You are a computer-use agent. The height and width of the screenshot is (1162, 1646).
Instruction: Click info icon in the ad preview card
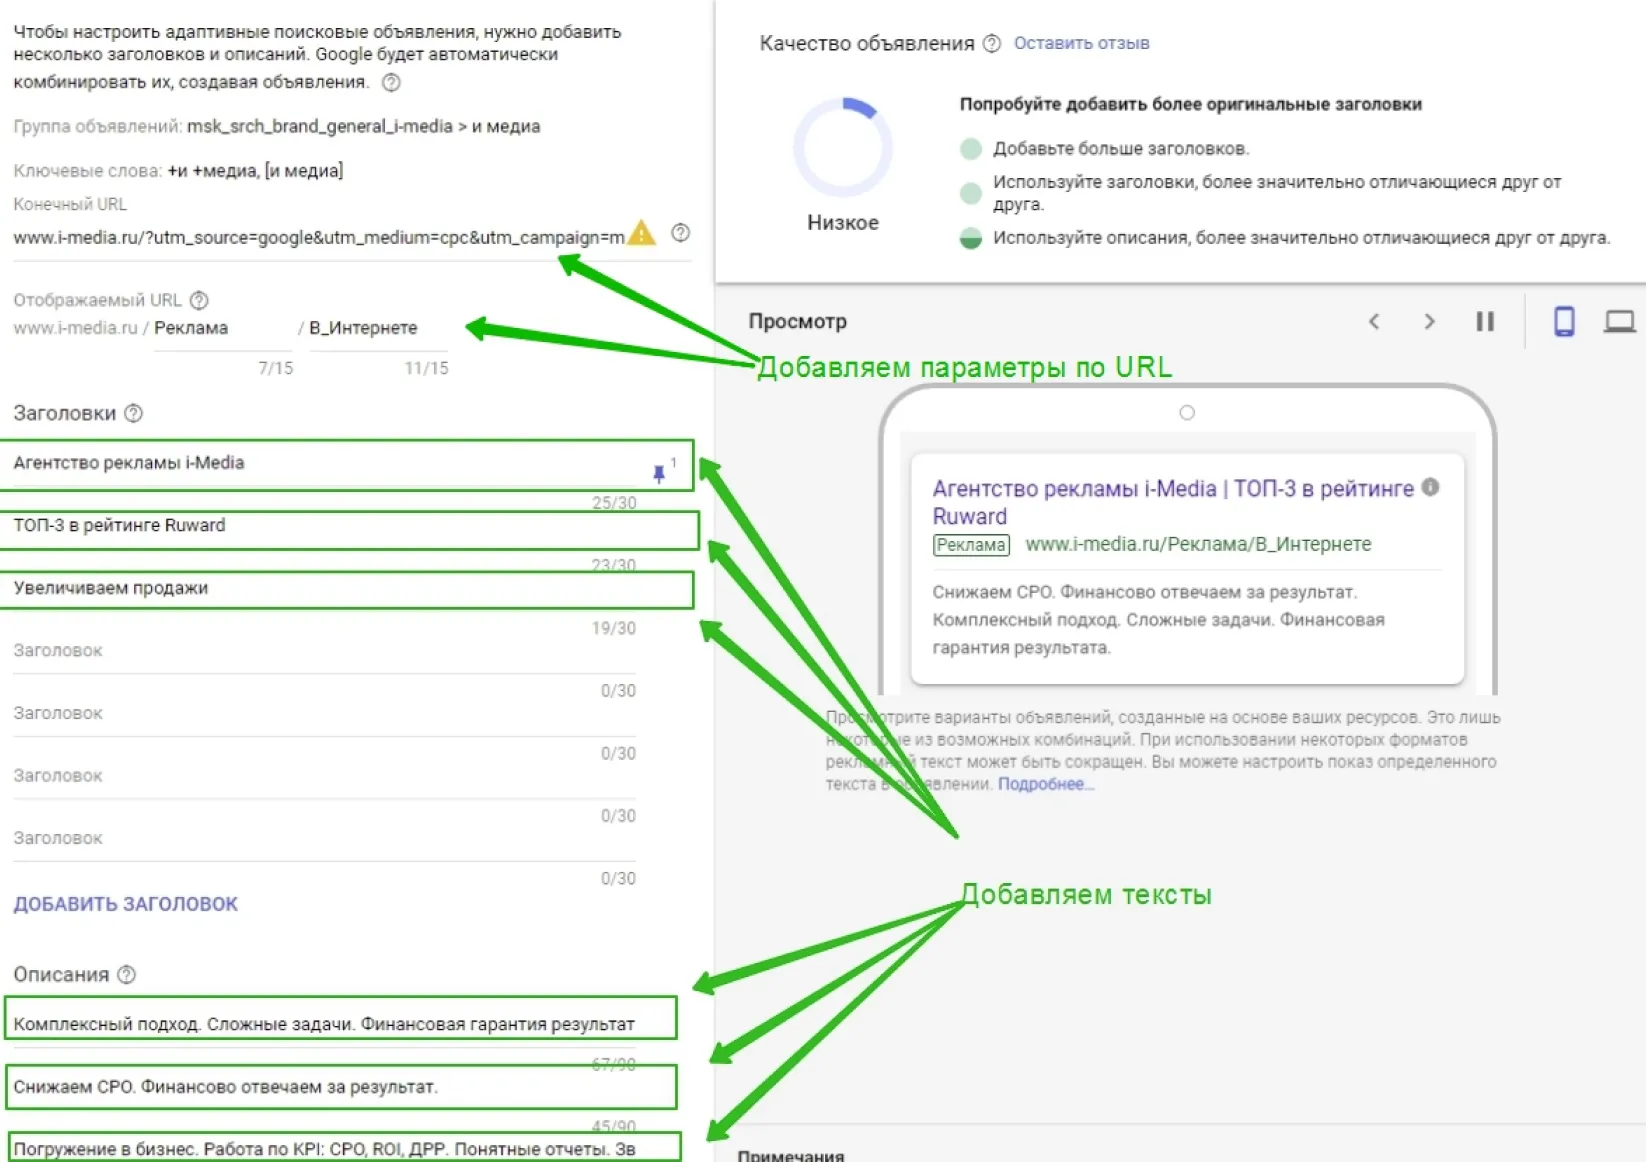tap(1431, 487)
